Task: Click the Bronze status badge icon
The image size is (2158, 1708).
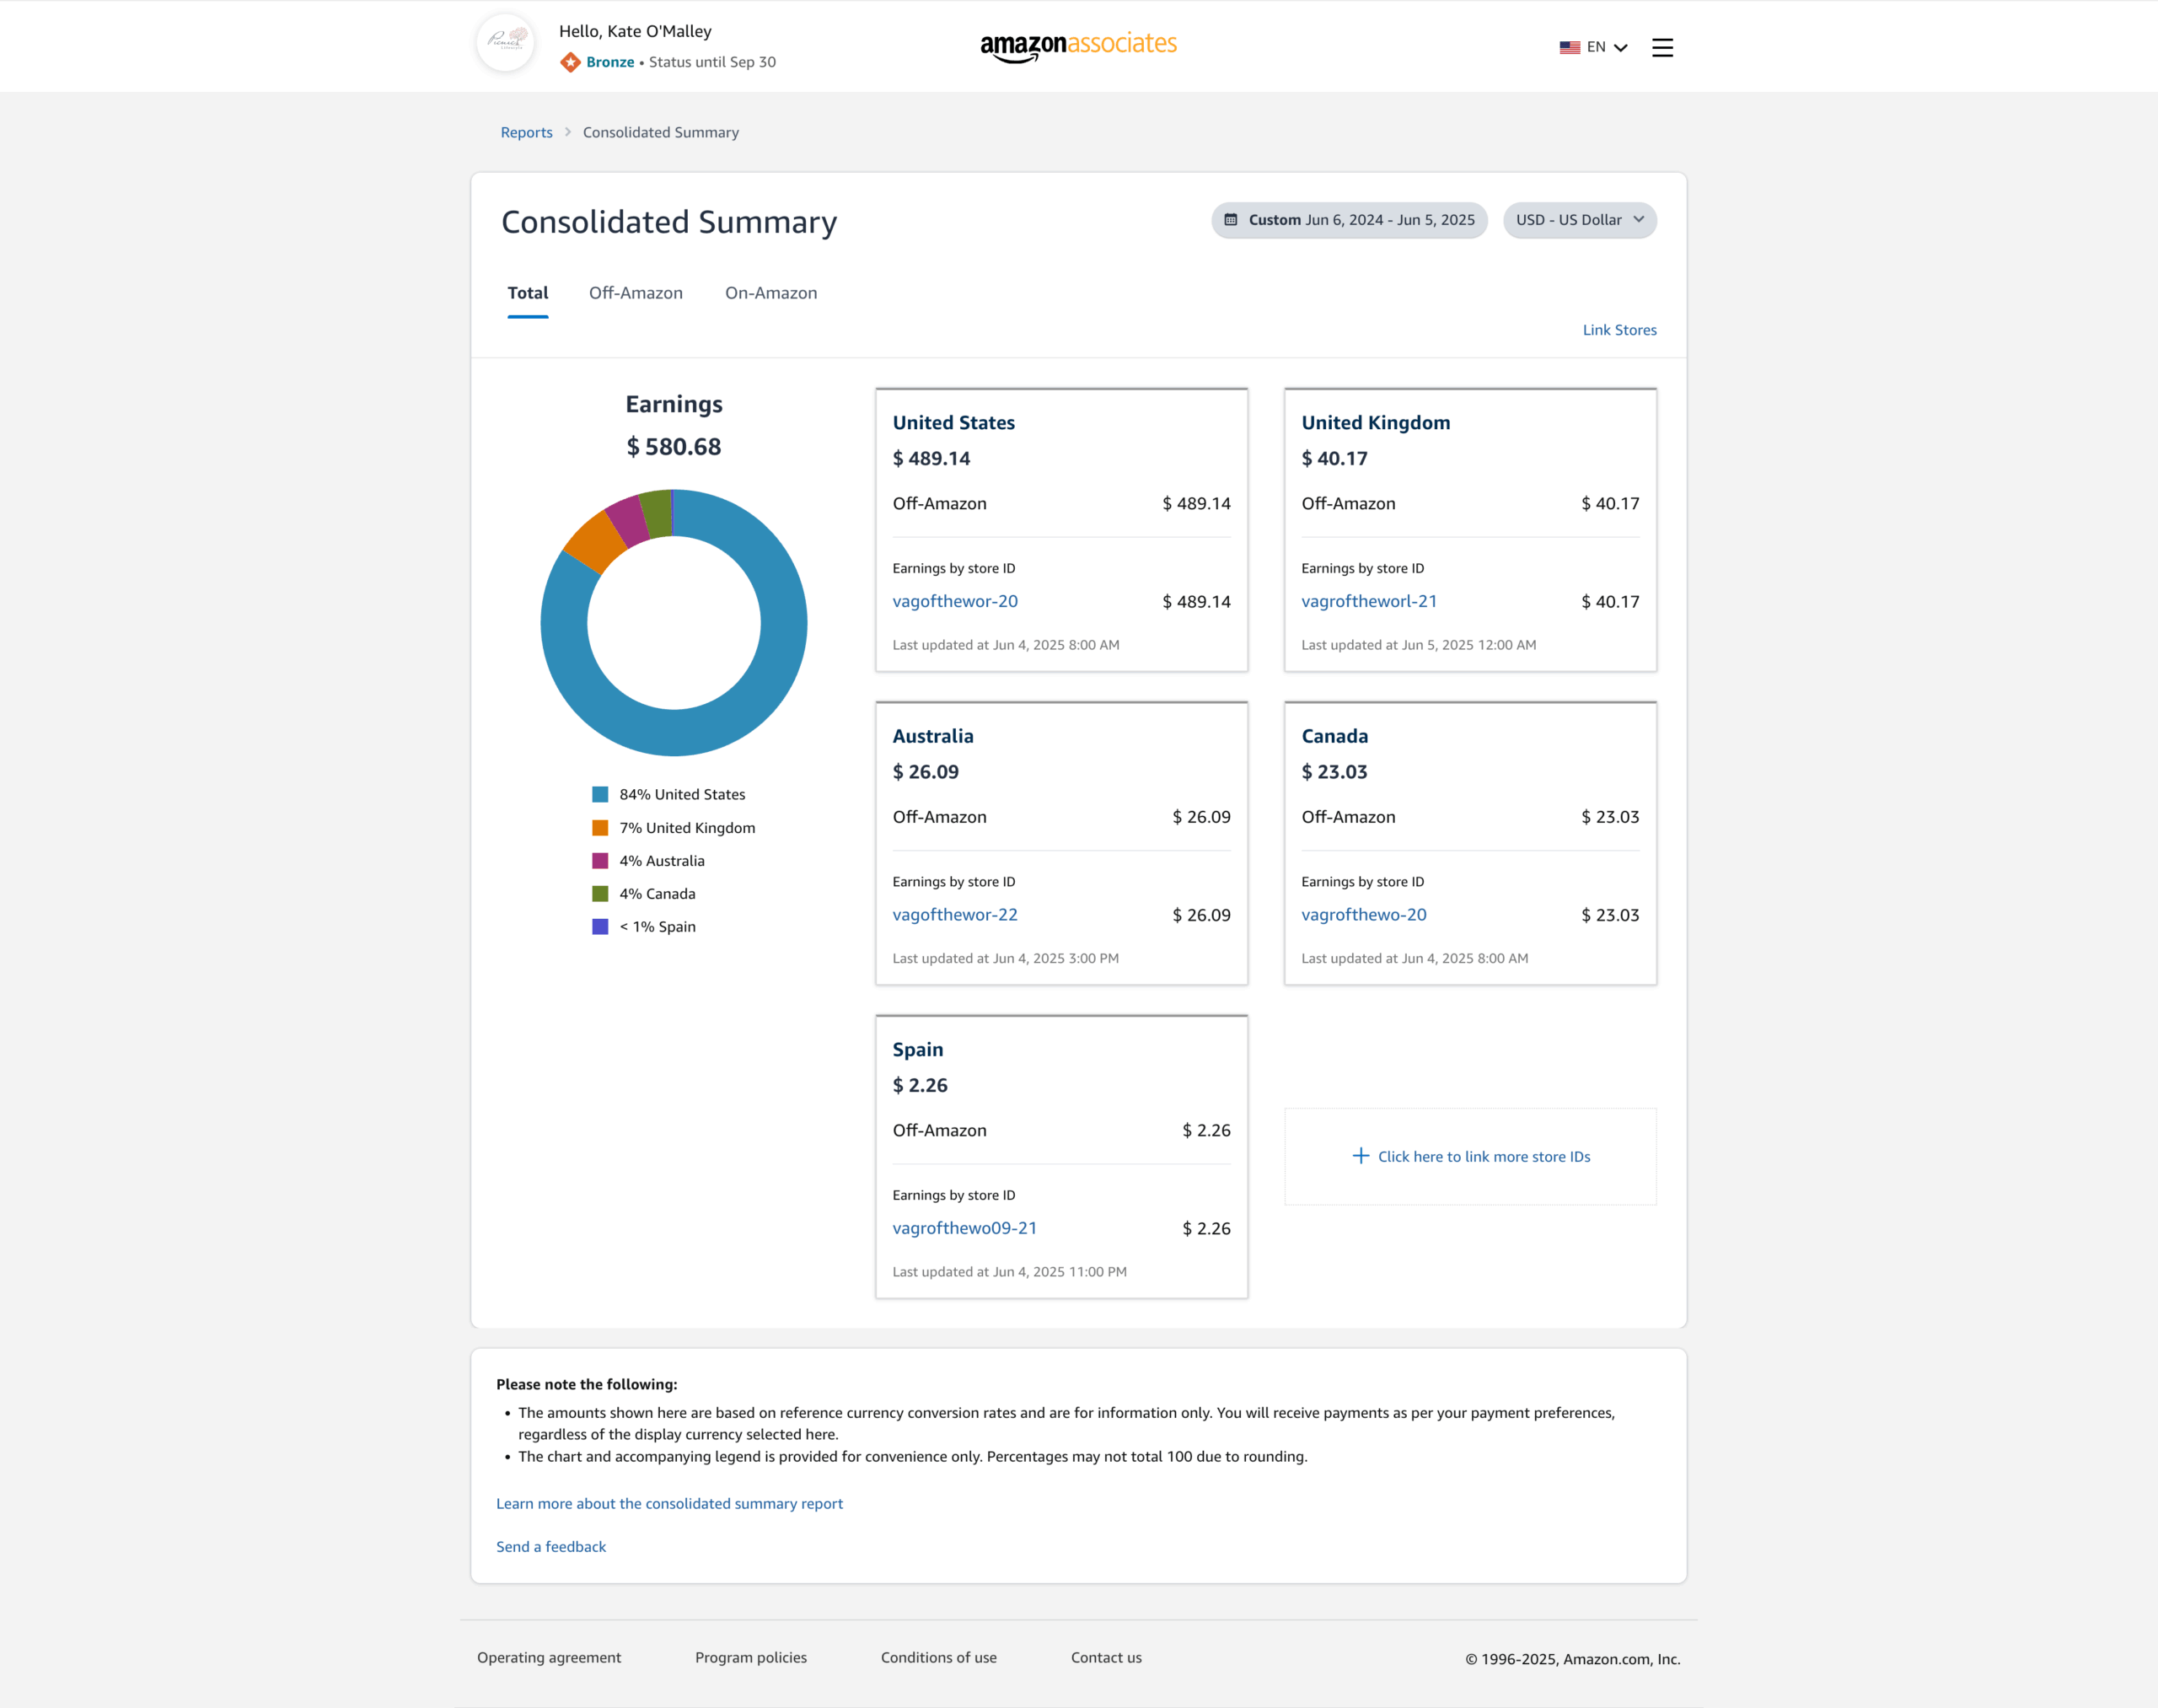Action: click(x=570, y=62)
